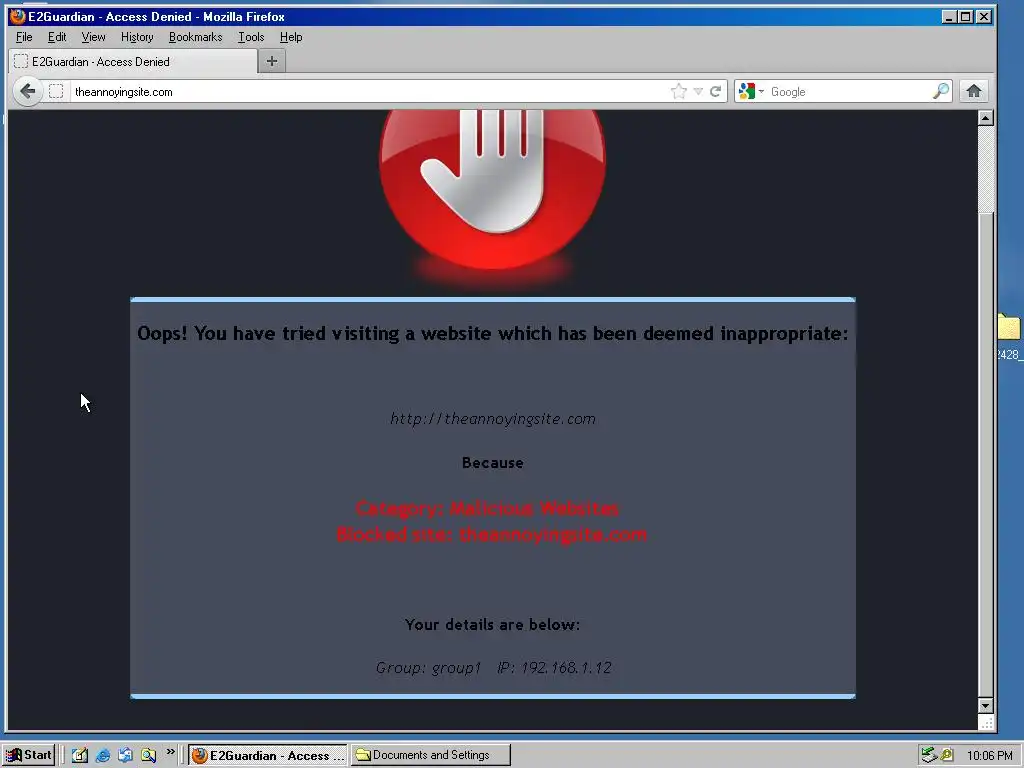Click the network connection tray icon

tap(929, 756)
